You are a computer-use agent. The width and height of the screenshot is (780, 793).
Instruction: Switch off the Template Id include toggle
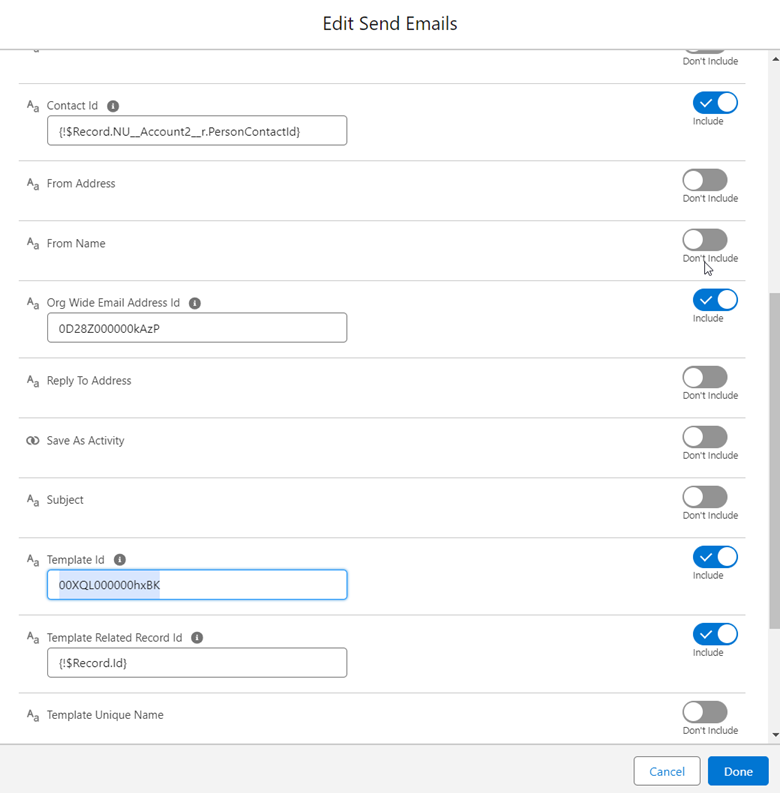pyautogui.click(x=714, y=557)
